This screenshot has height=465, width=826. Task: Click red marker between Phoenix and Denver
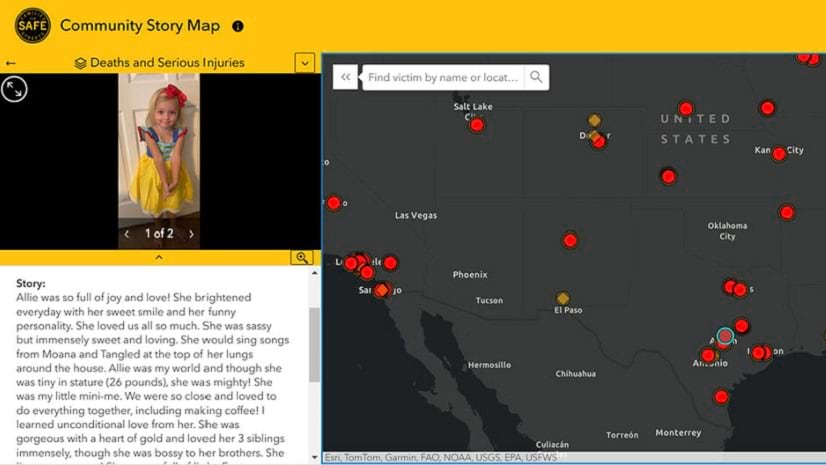pyautogui.click(x=570, y=241)
